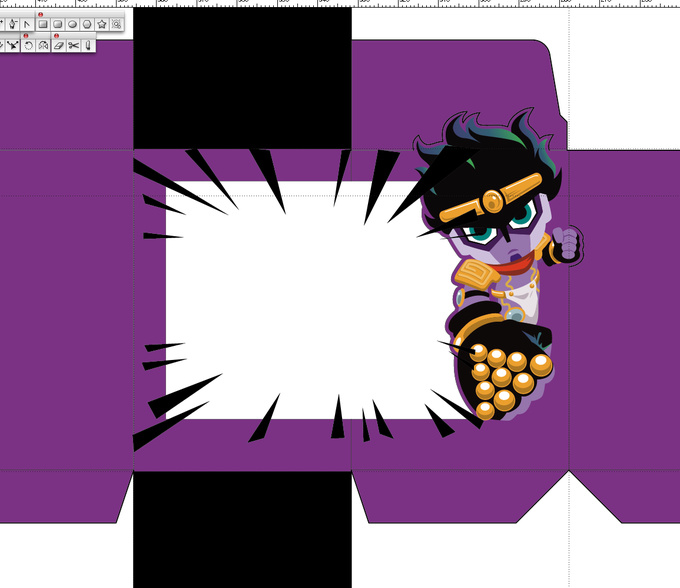Click the black rectangle above the burst panel

tap(242, 78)
